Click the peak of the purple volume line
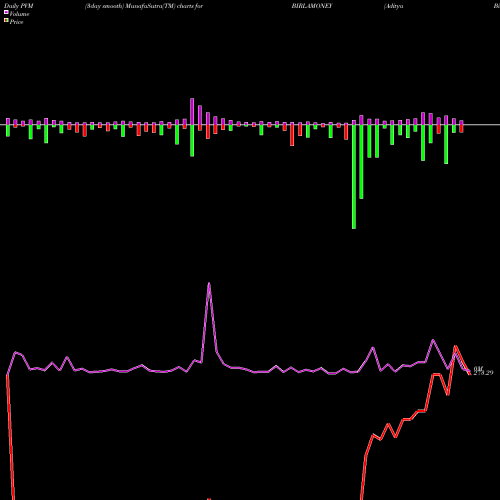This screenshot has height=500, width=500. (209, 283)
